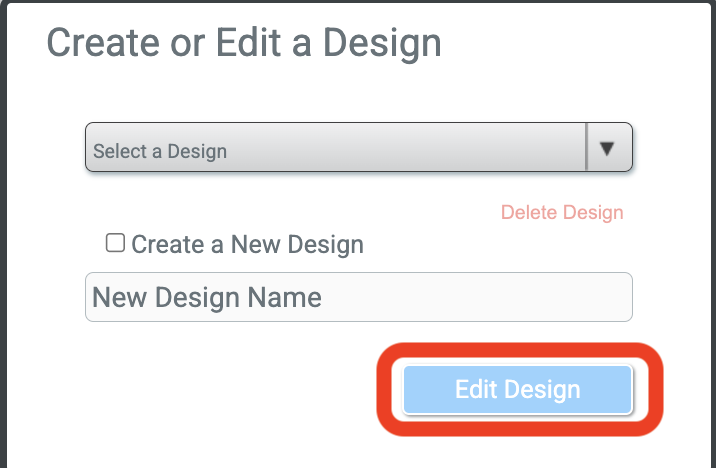The image size is (716, 468).
Task: Confirm by clicking the highlighted Edit Design button
Action: point(517,389)
